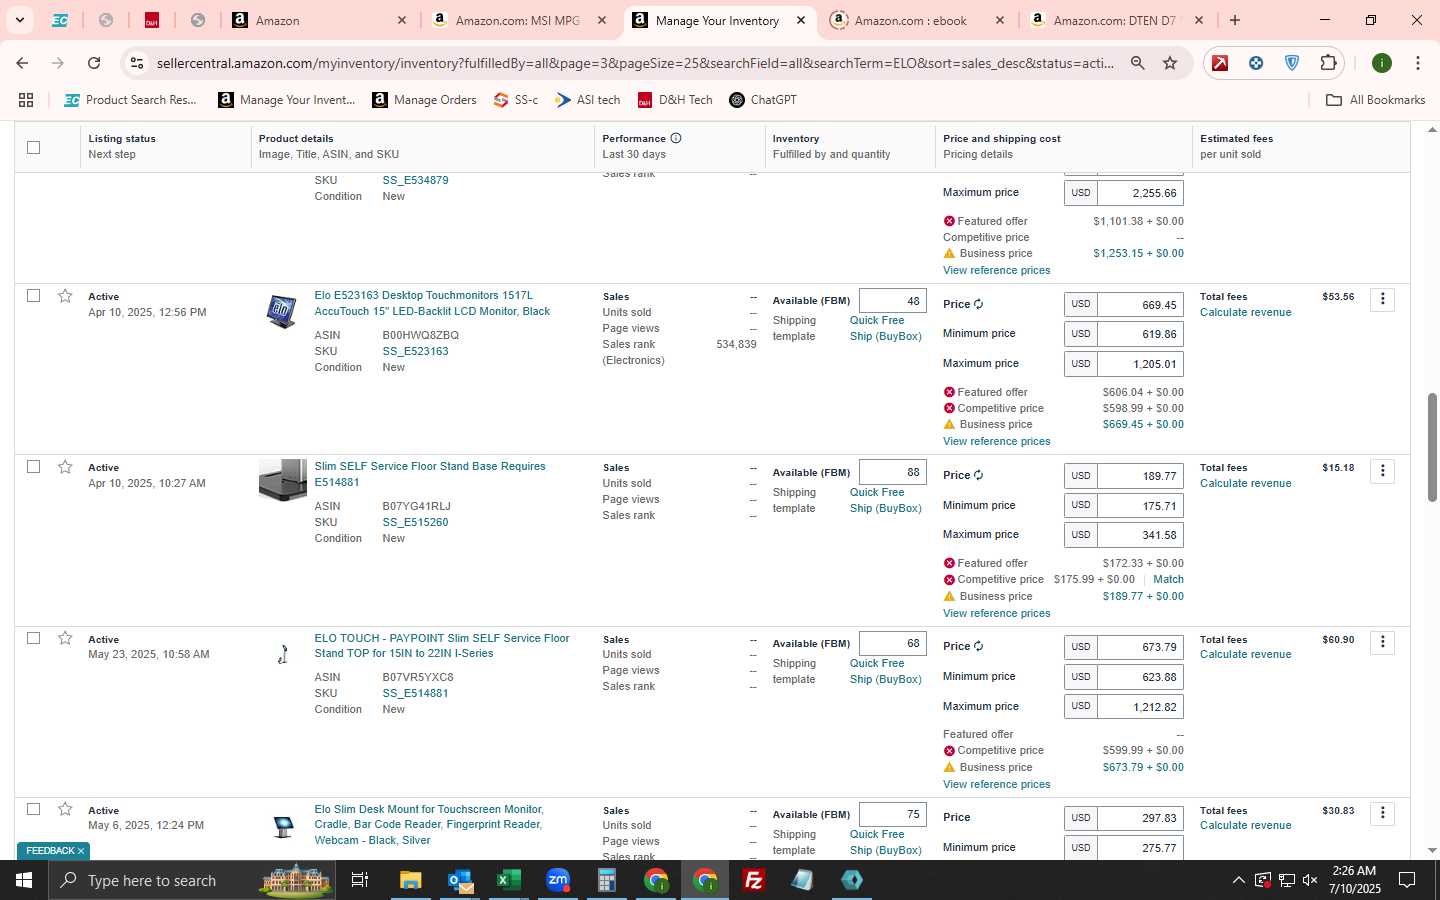Image resolution: width=1440 pixels, height=900 pixels.
Task: Favorite the Slim SELF Service Floor Stand star
Action: [x=65, y=467]
